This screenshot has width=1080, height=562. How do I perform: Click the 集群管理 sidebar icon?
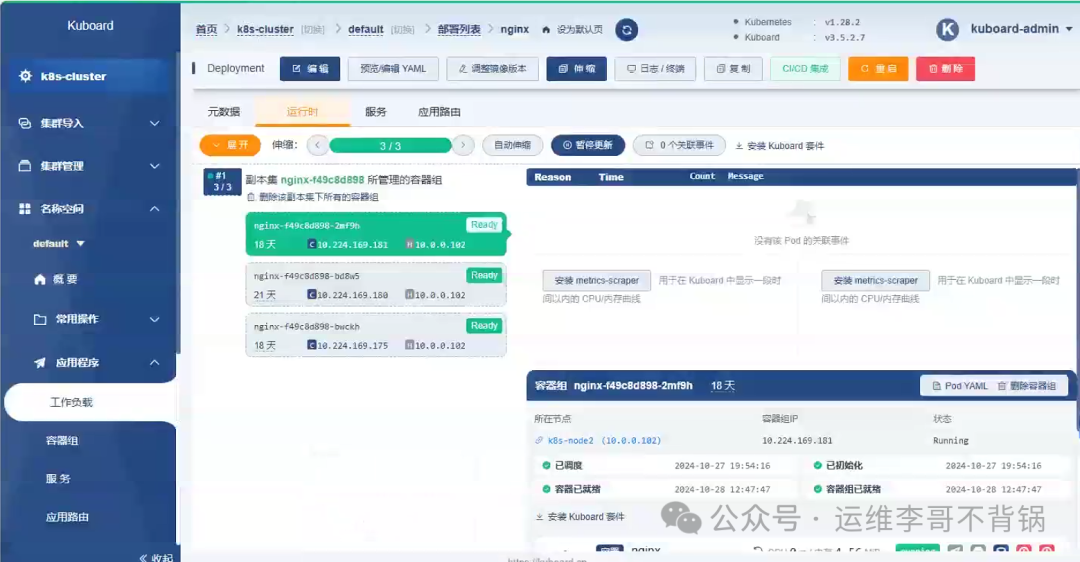coord(25,166)
